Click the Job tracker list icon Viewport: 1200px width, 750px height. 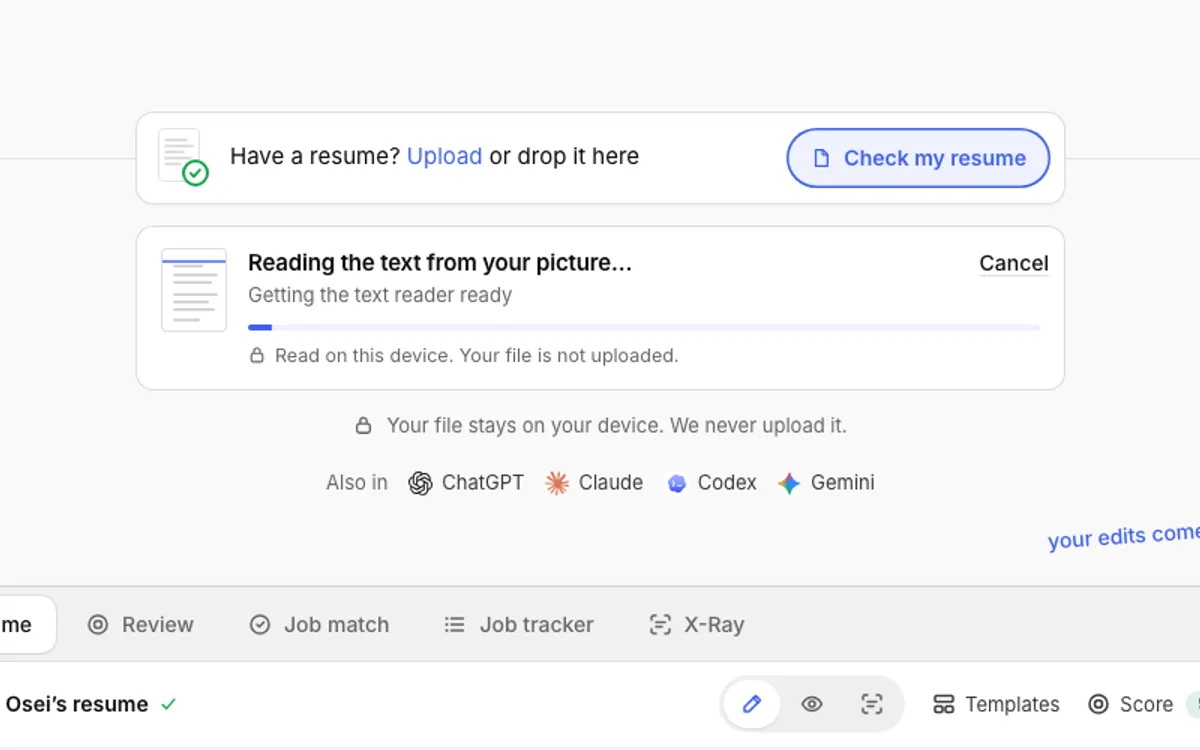(455, 625)
